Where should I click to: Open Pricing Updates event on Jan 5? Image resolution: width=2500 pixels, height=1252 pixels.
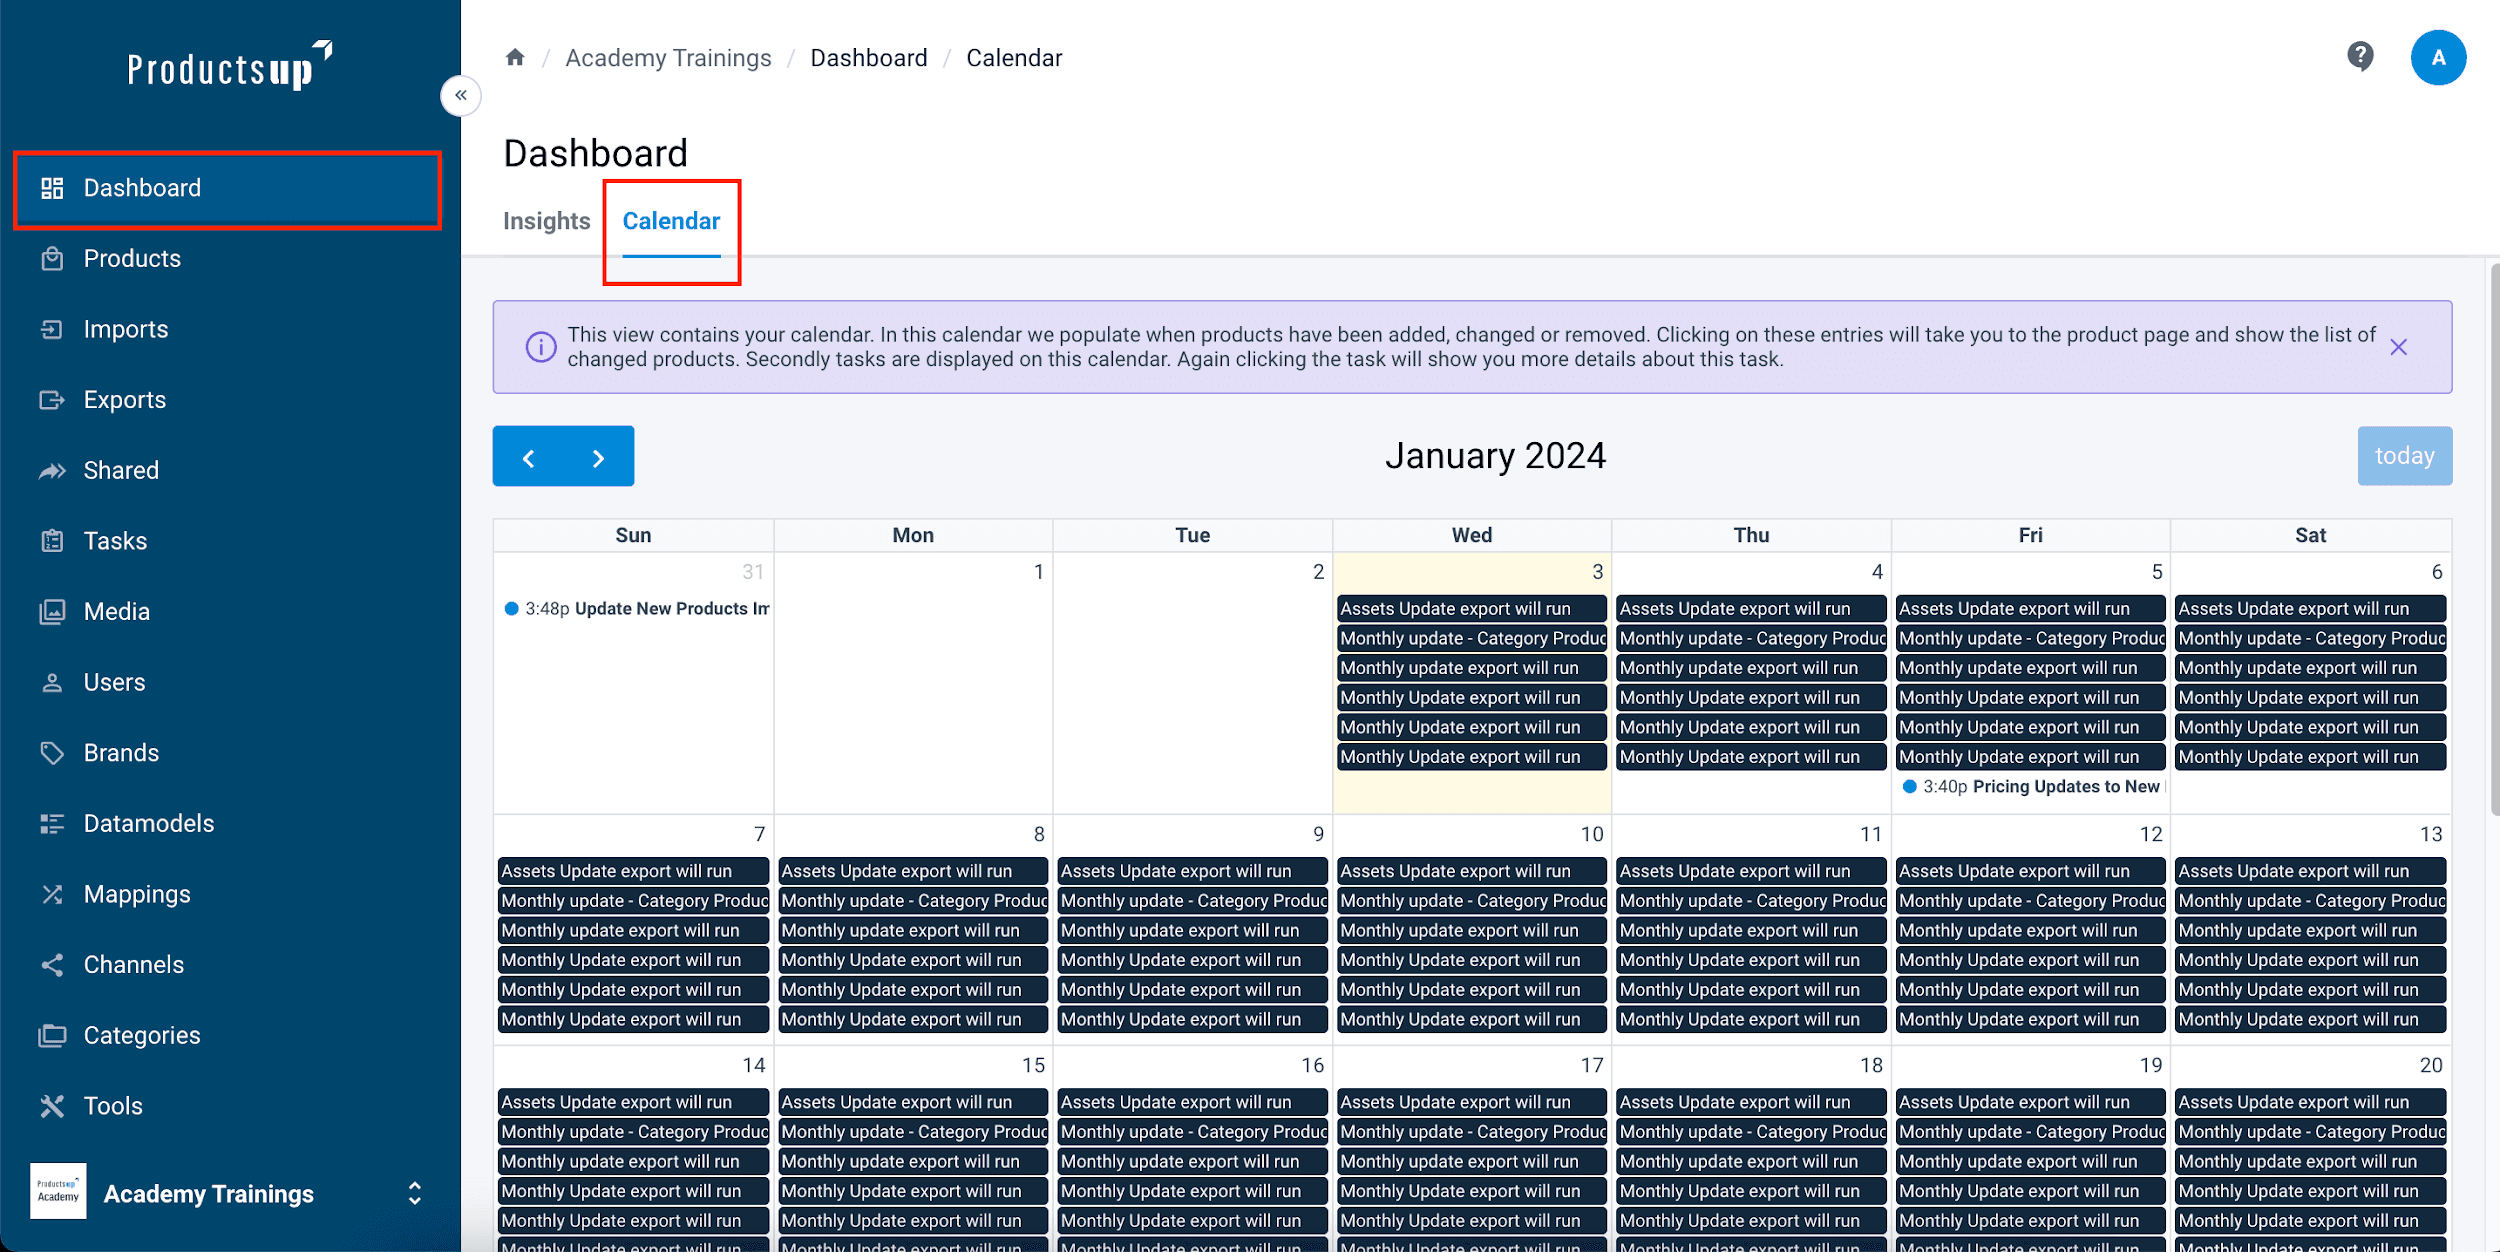[2040, 787]
